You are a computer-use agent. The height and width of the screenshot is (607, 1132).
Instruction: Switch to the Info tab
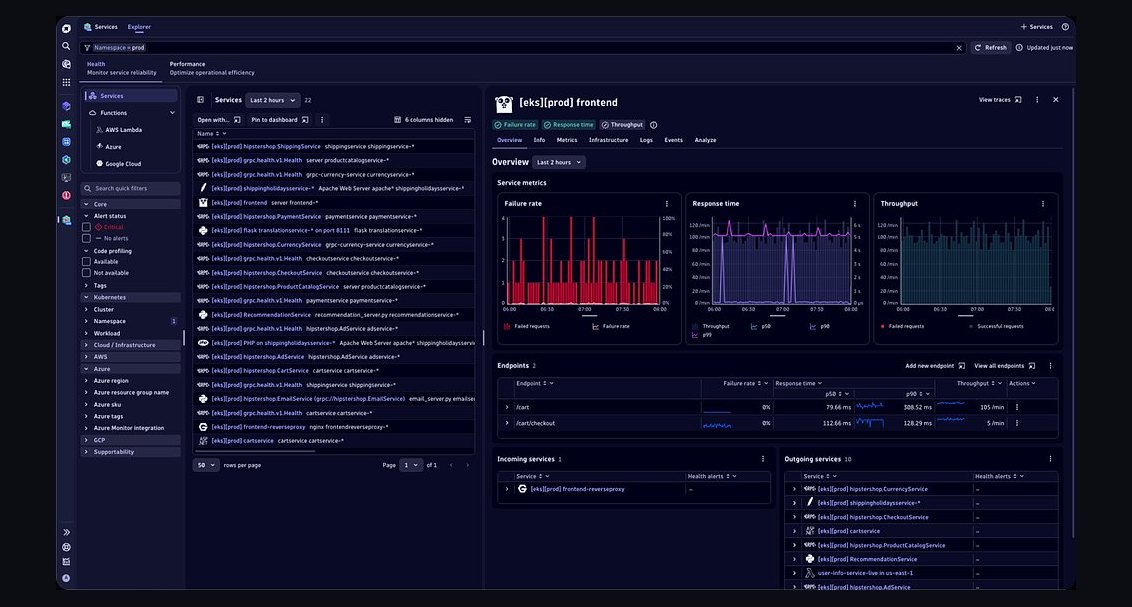pos(539,140)
